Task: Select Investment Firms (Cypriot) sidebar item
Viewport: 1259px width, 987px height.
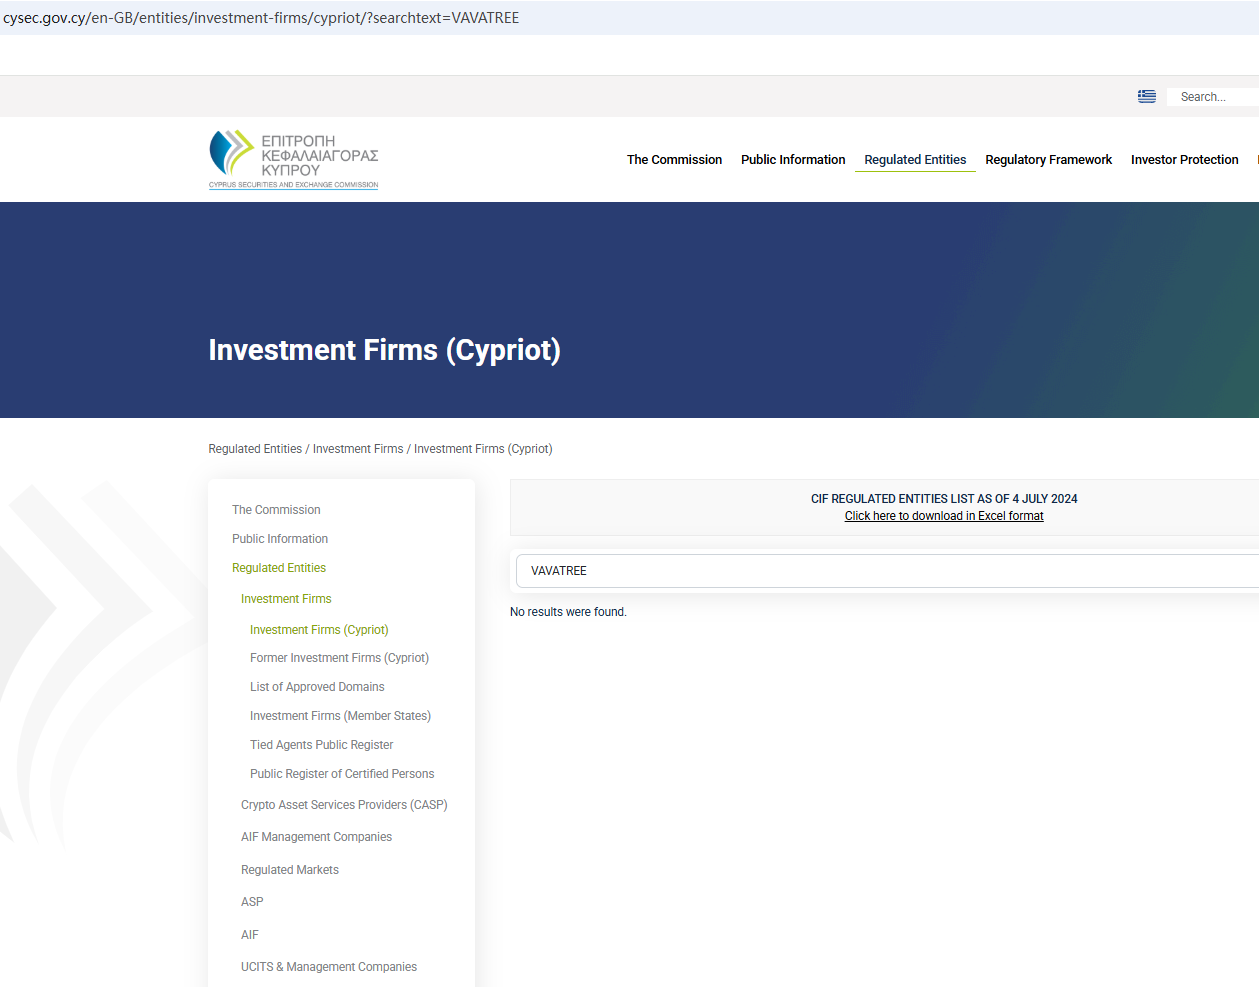Action: tap(319, 630)
